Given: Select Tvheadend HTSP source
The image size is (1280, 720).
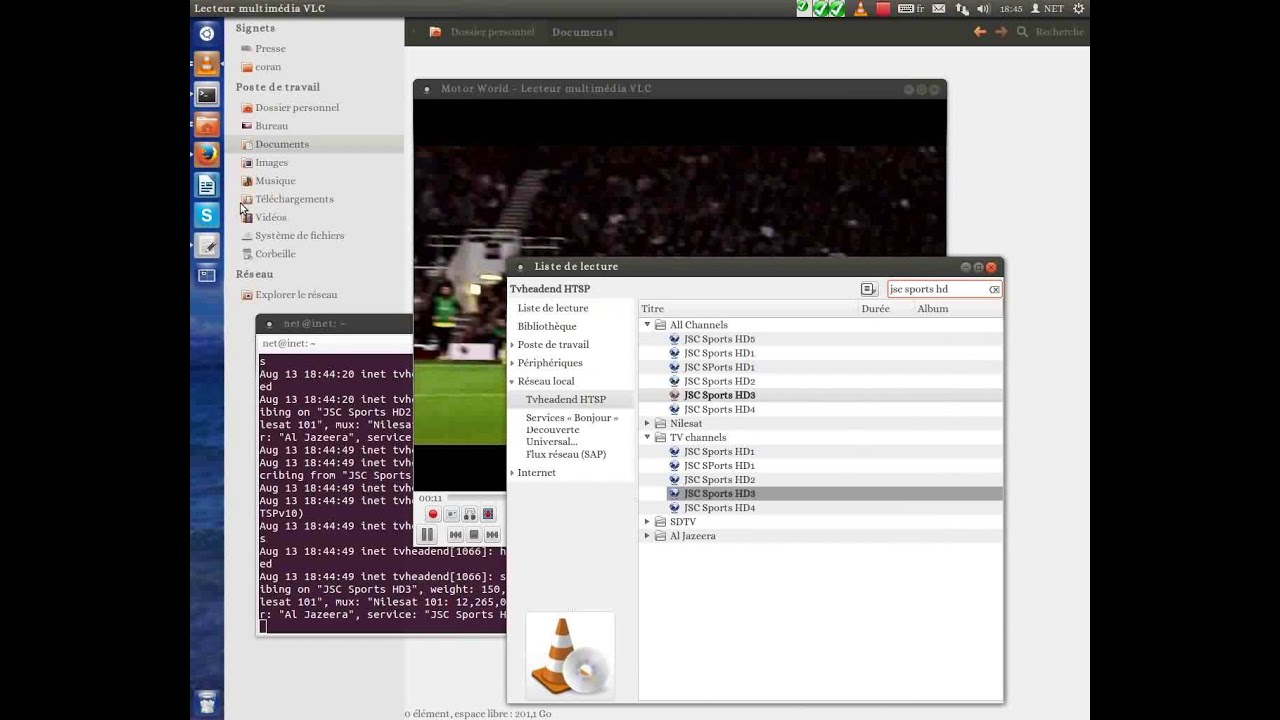Looking at the screenshot, I should (566, 399).
